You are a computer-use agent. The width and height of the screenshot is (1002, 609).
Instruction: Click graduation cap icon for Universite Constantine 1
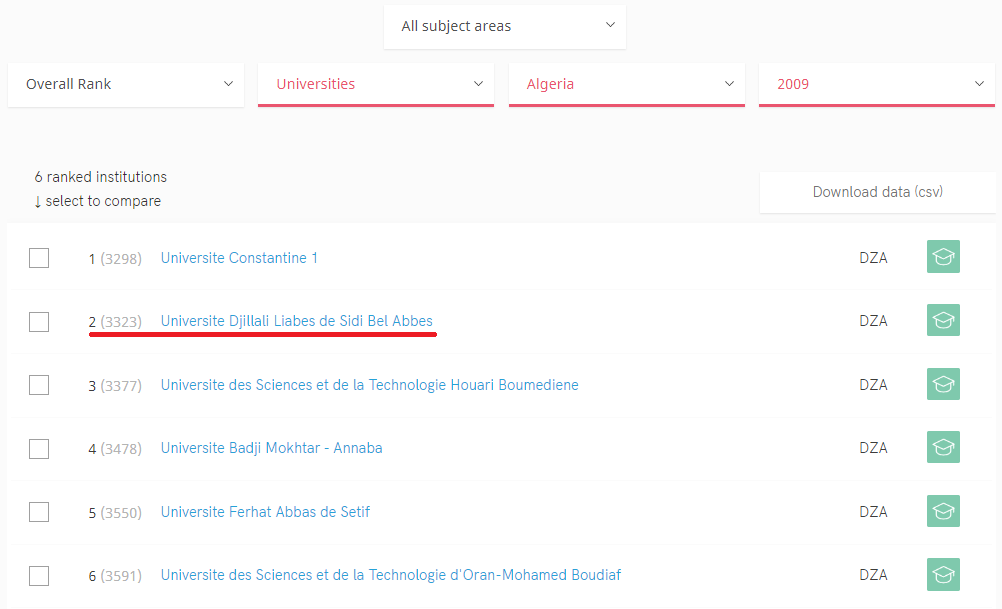(x=943, y=257)
